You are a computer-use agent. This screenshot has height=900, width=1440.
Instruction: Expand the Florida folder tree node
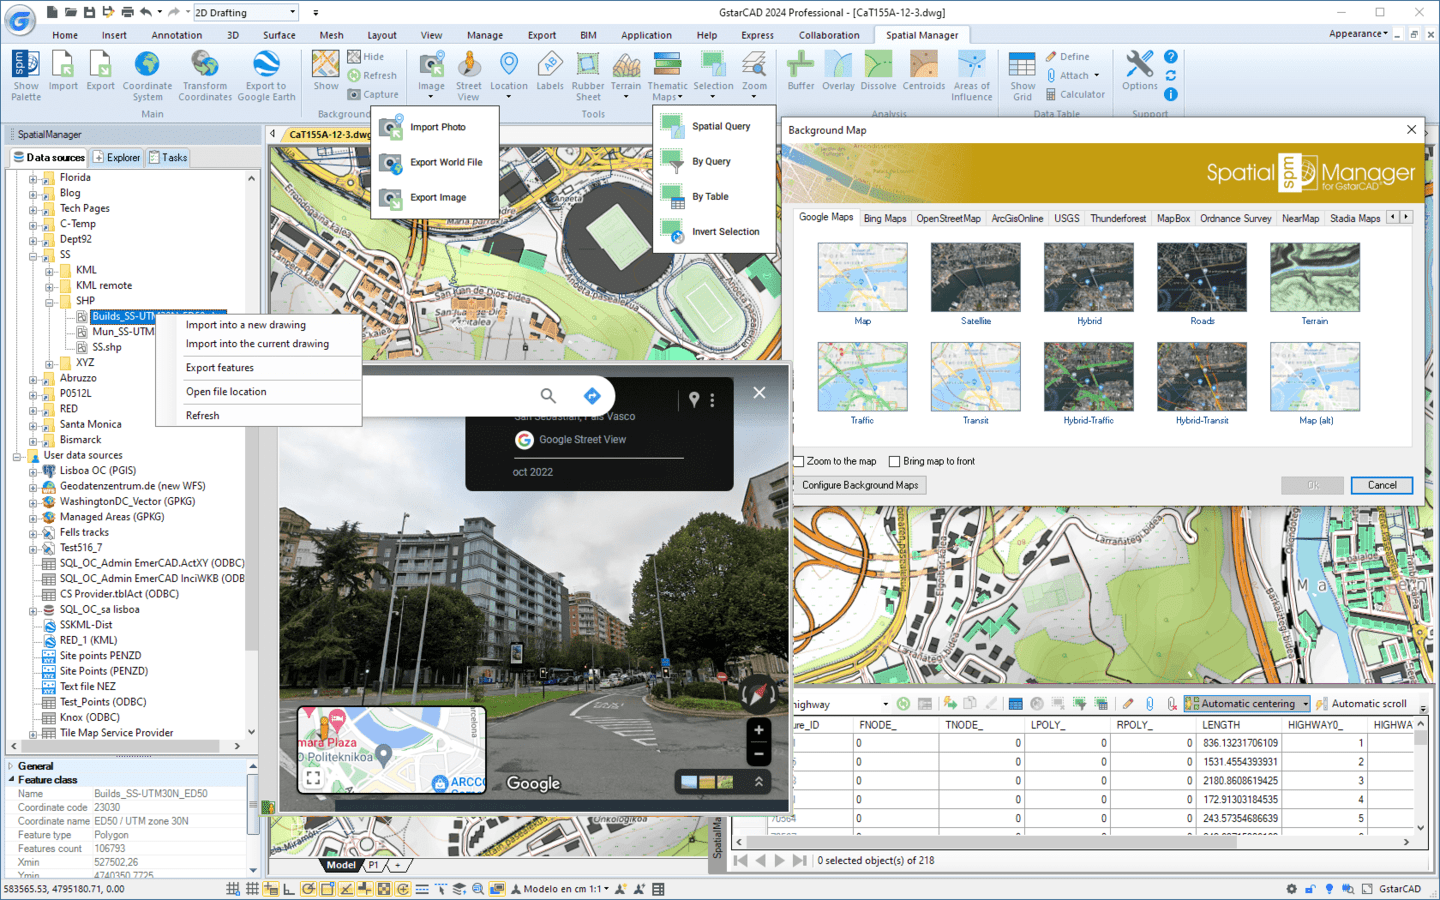pyautogui.click(x=33, y=178)
